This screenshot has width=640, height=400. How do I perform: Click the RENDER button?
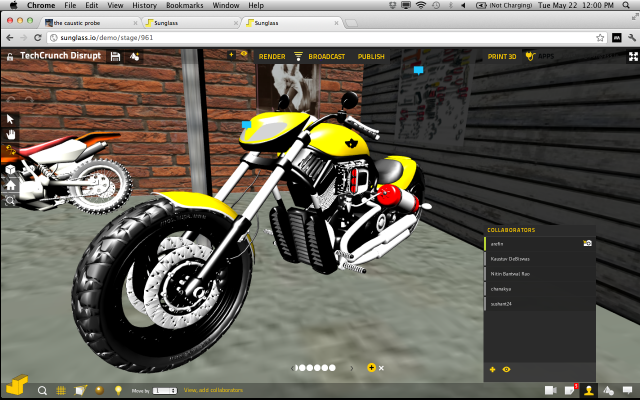[x=272, y=57]
